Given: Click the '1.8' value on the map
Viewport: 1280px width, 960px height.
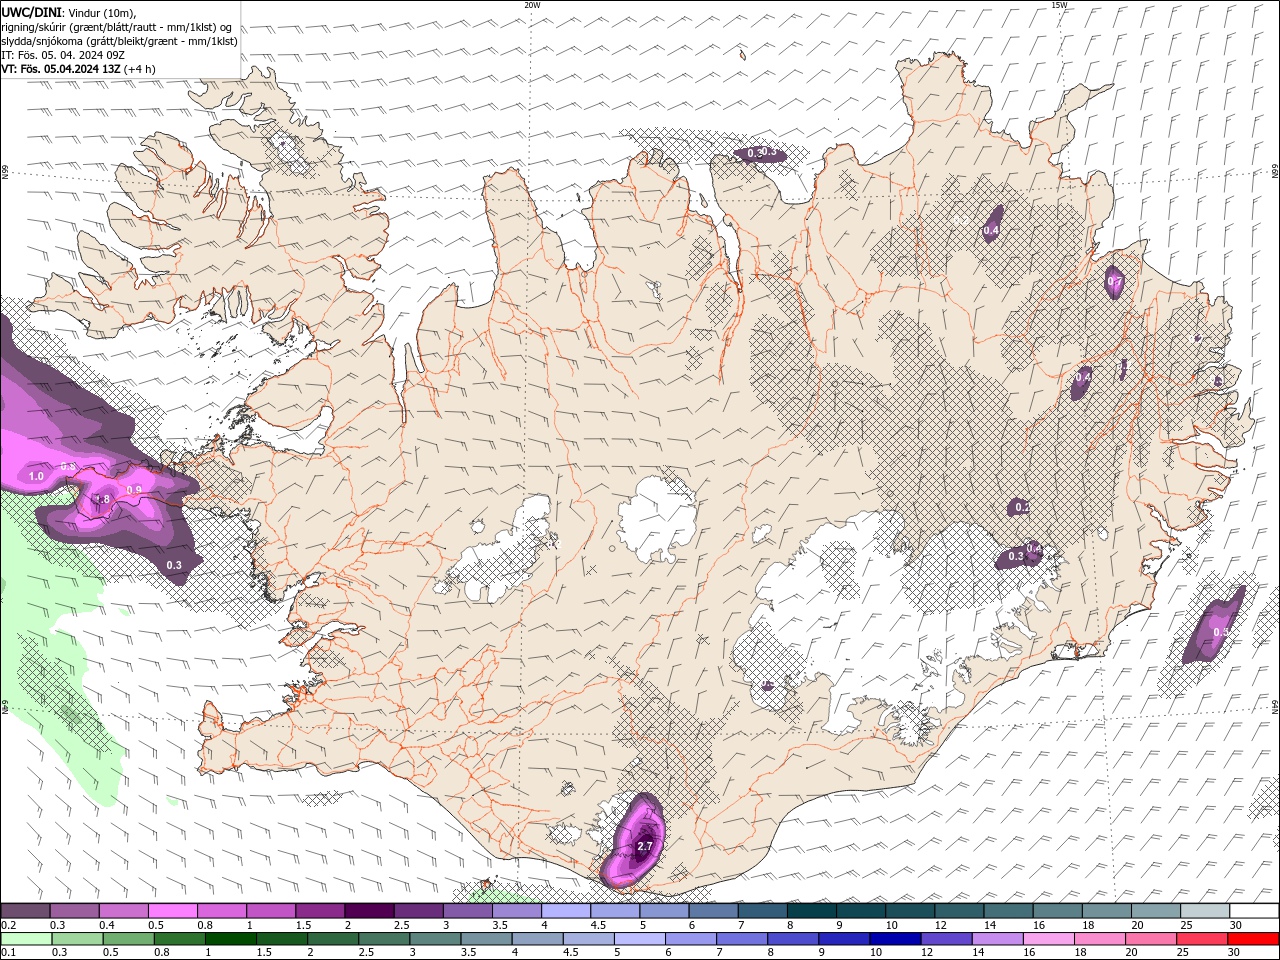Looking at the screenshot, I should [x=102, y=499].
